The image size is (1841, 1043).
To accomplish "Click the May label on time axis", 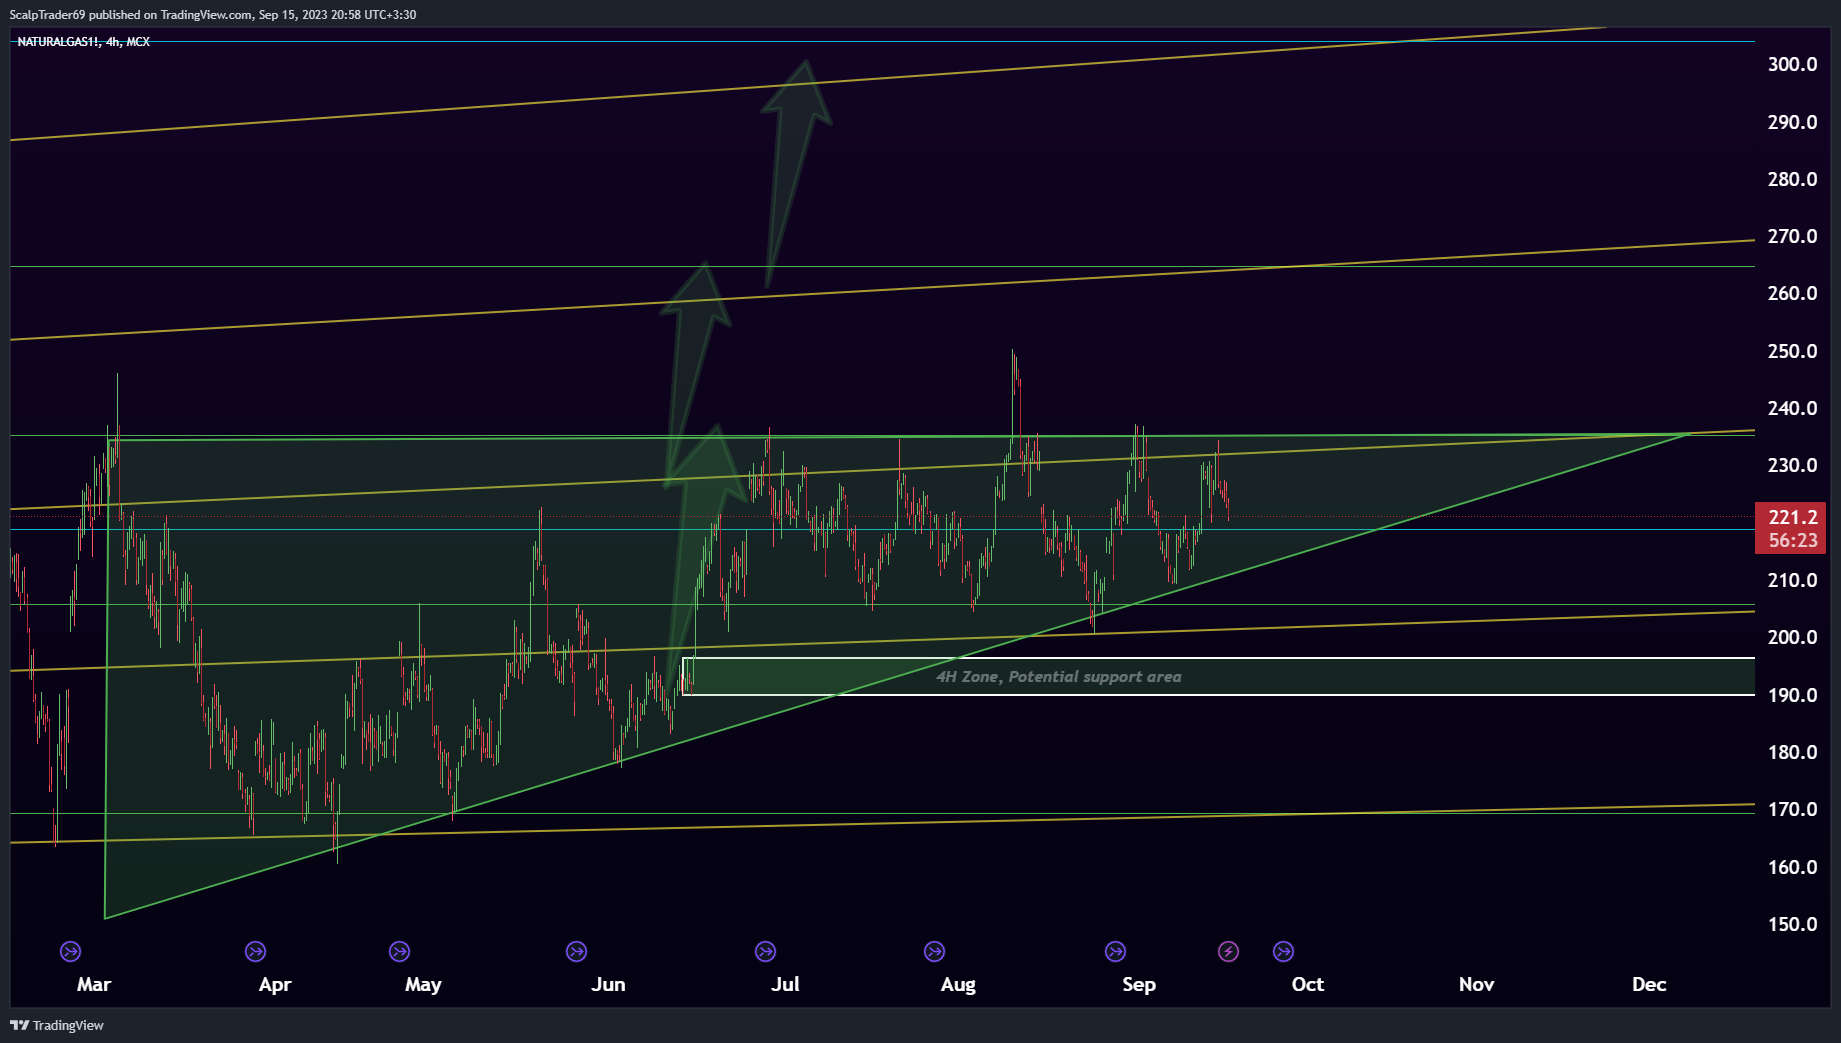I will pyautogui.click(x=423, y=984).
